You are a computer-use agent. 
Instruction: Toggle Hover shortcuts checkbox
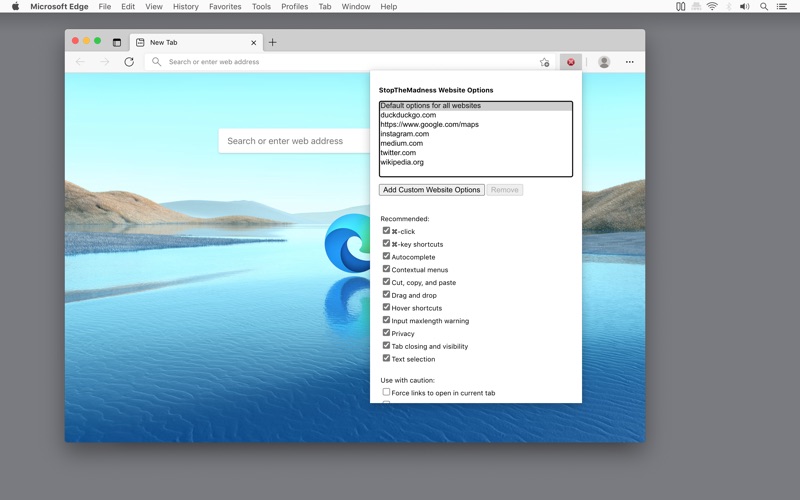point(386,307)
